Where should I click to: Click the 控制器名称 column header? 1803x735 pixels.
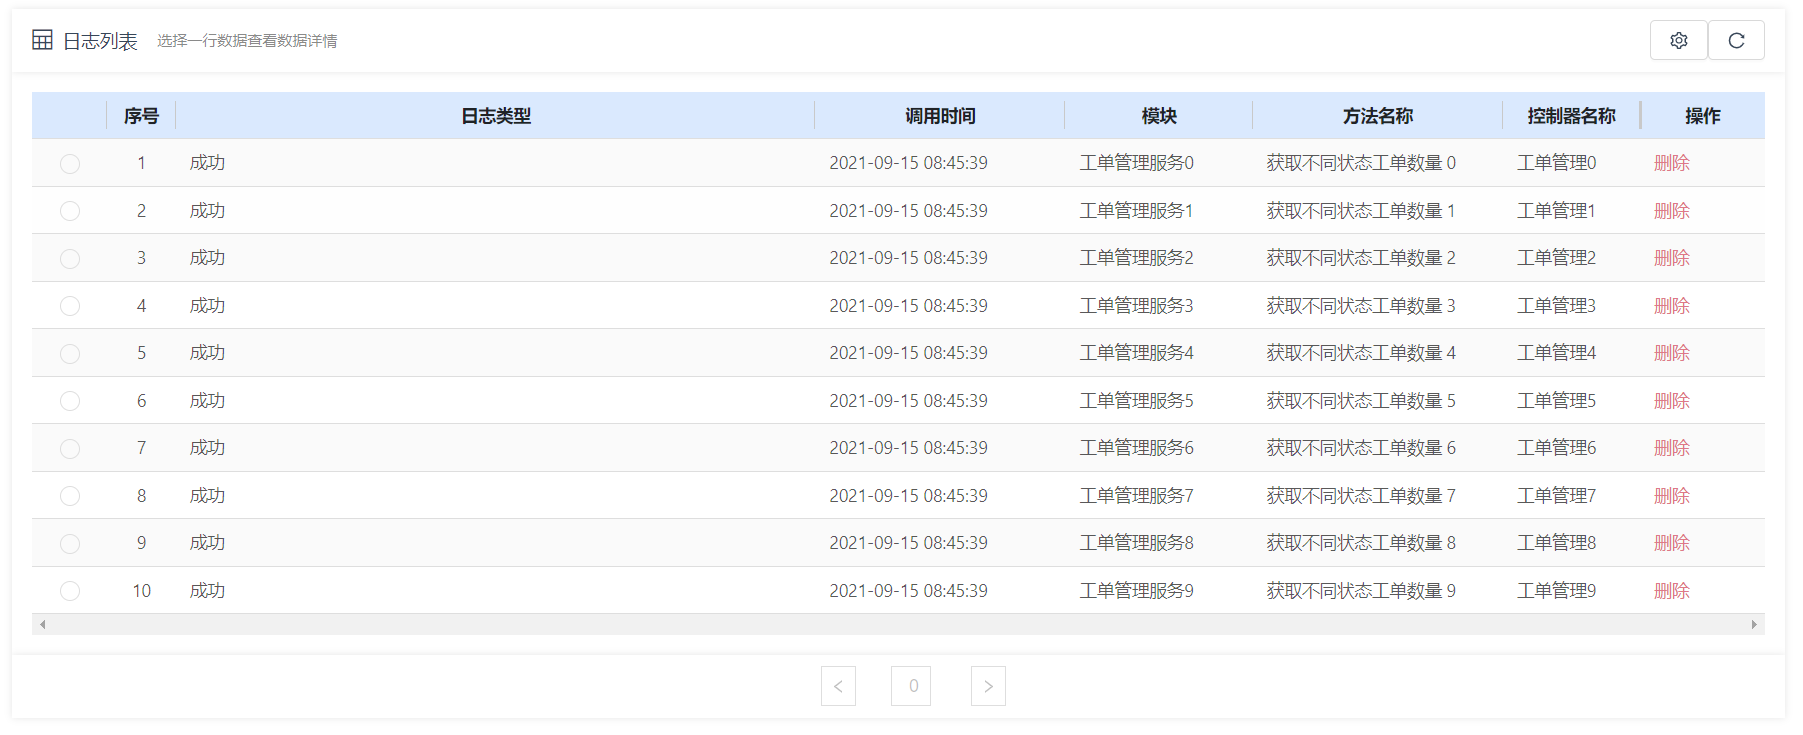(x=1571, y=116)
